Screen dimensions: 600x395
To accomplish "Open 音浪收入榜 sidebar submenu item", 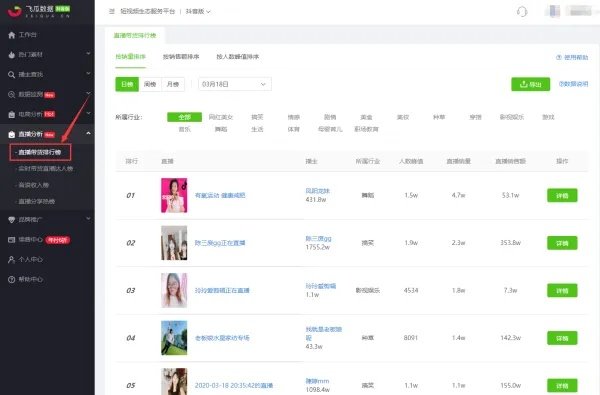I will click(34, 185).
